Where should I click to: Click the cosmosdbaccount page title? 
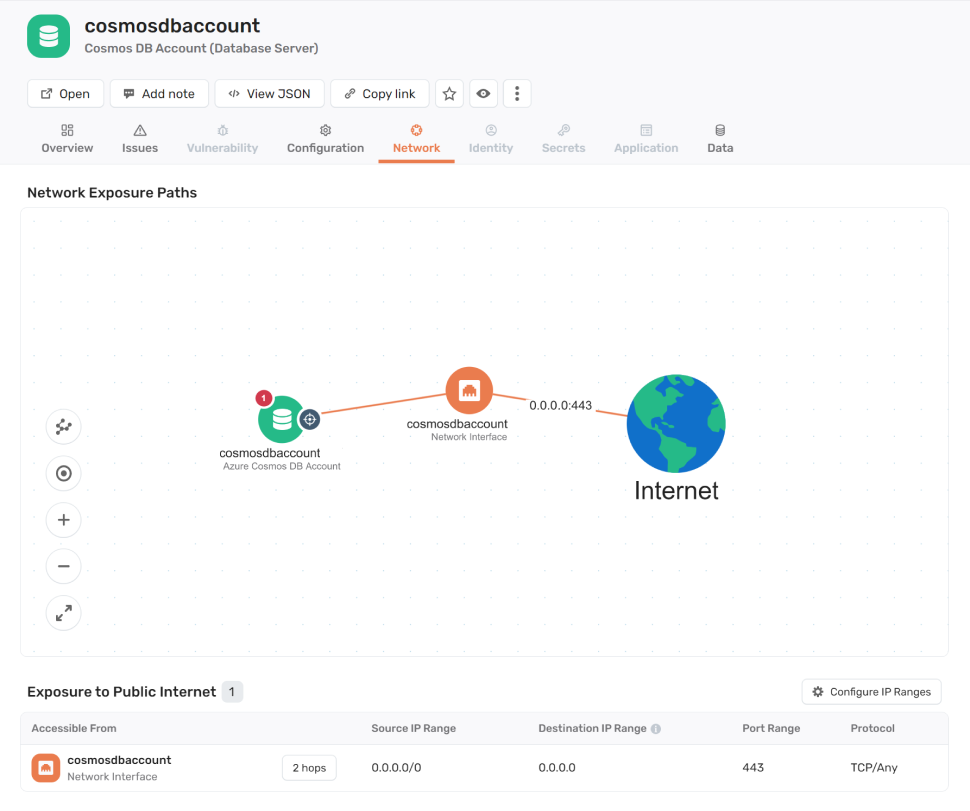pyautogui.click(x=172, y=25)
